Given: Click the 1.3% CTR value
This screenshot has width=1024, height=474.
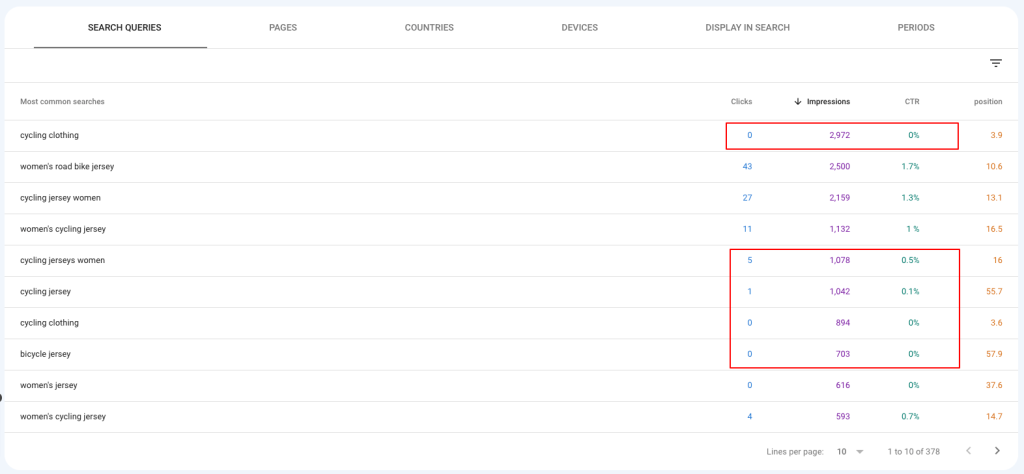Looking at the screenshot, I should (x=911, y=198).
